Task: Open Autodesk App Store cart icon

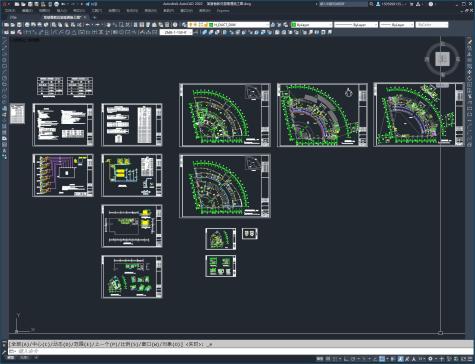Action: [412, 4]
